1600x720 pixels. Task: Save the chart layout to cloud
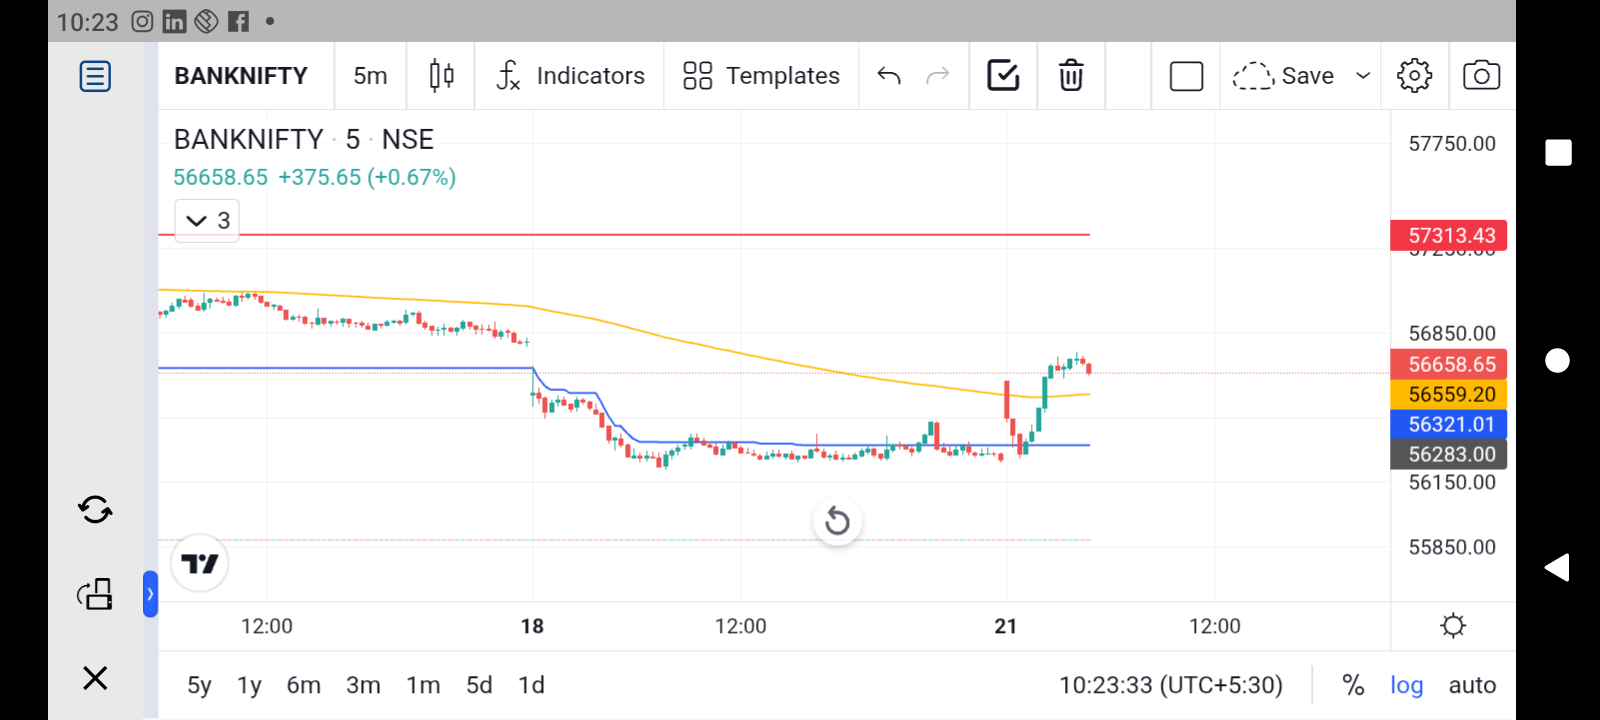[1283, 76]
